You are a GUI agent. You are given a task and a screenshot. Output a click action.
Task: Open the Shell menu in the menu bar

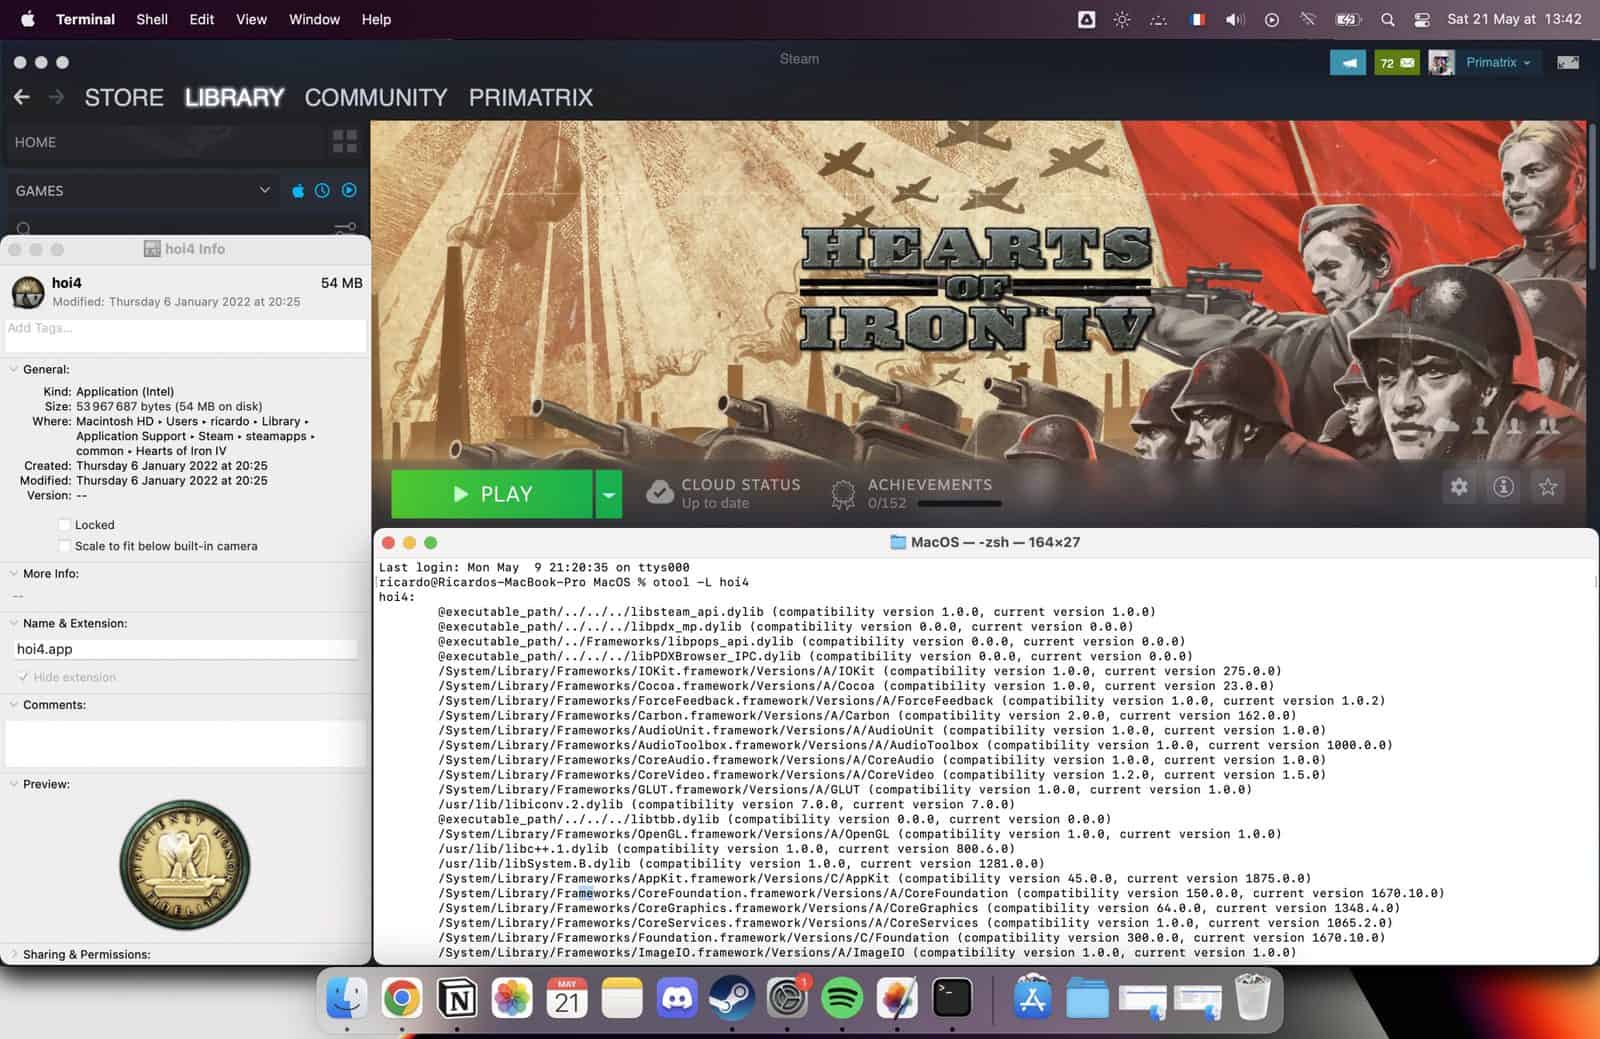click(x=151, y=19)
